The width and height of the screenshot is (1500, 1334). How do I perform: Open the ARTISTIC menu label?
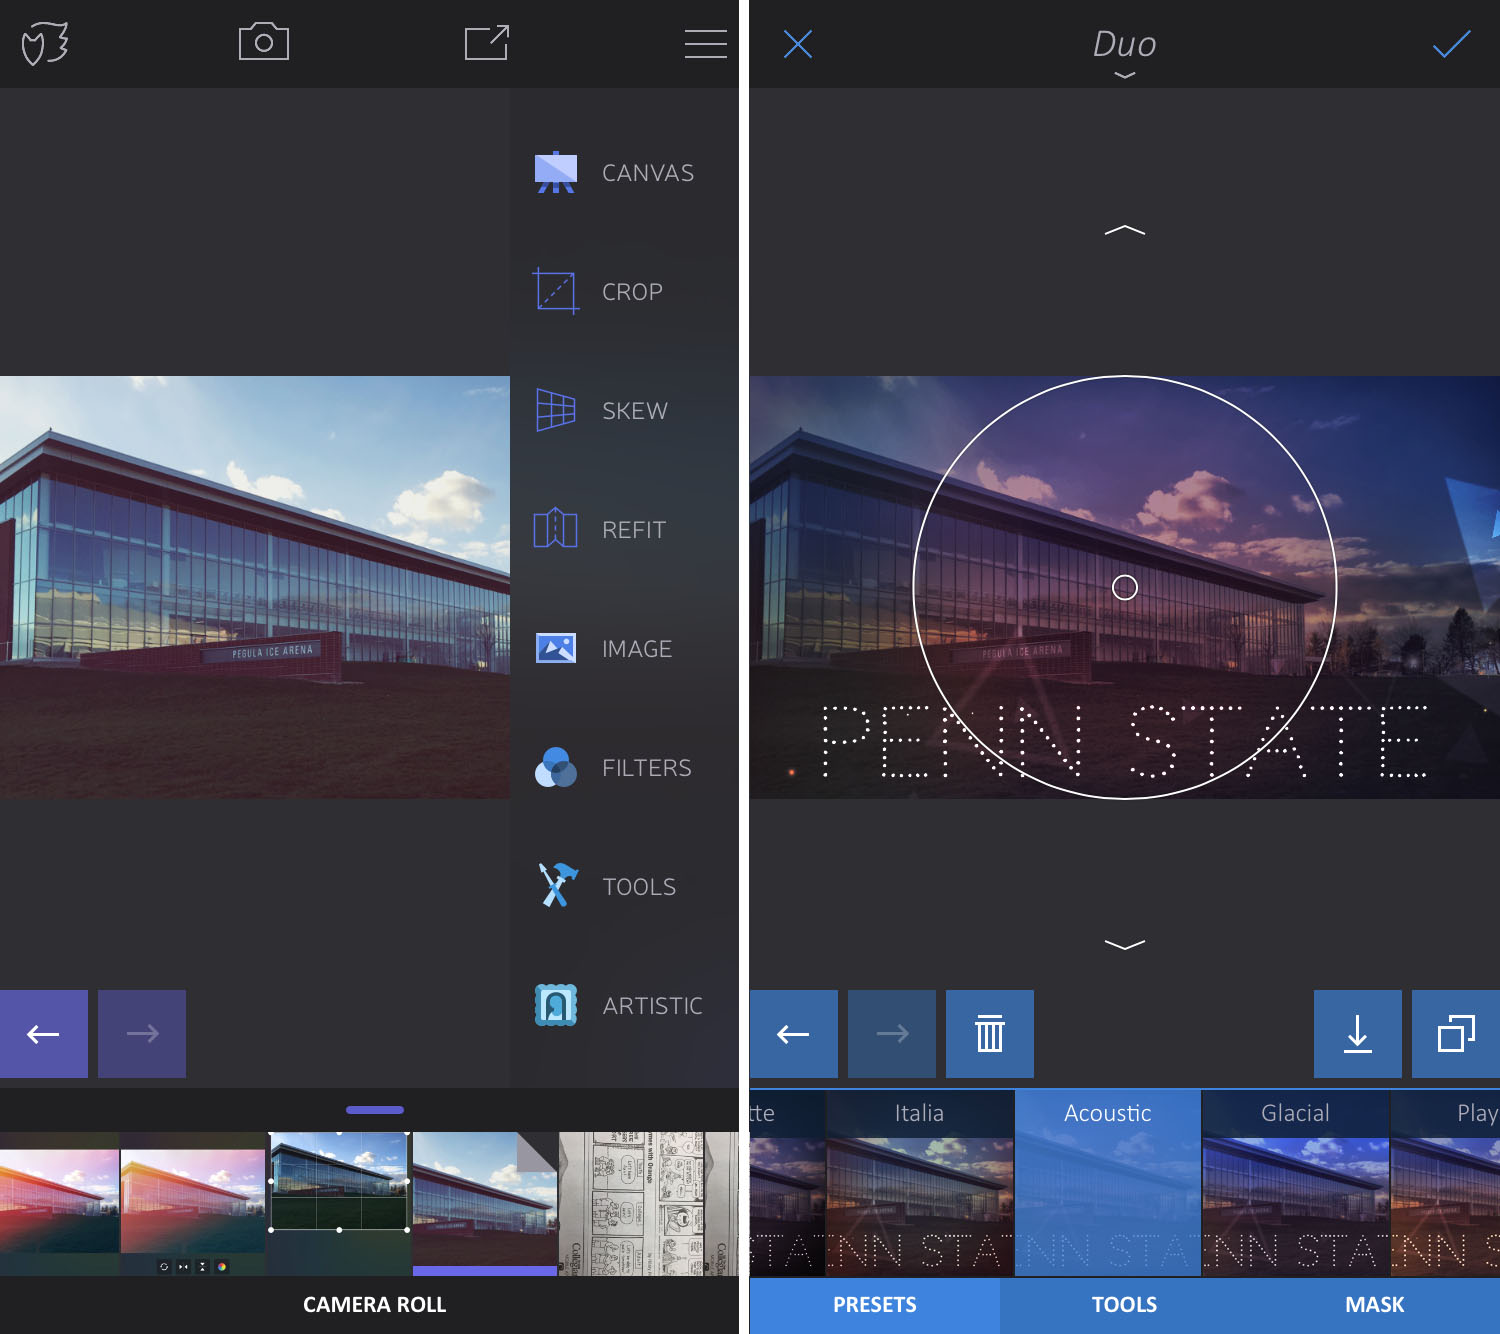coord(653,1006)
